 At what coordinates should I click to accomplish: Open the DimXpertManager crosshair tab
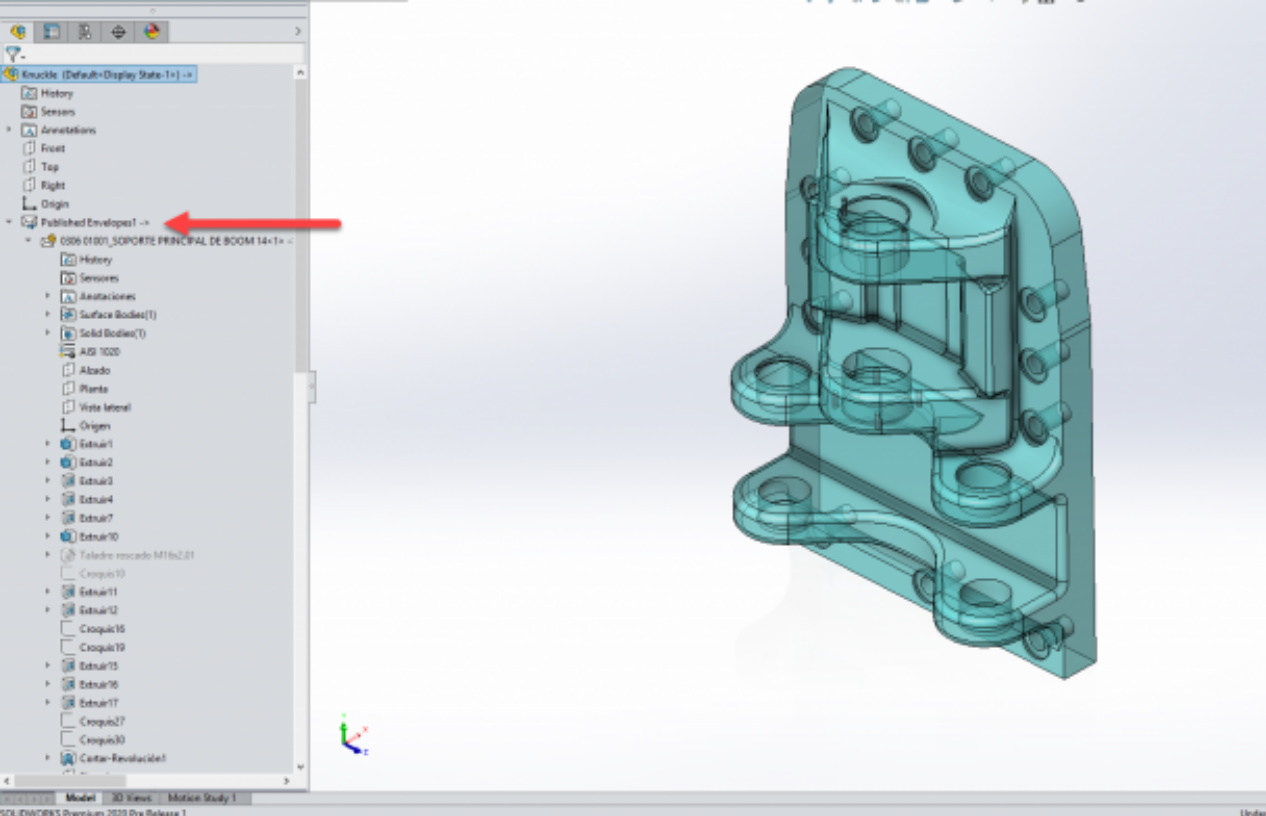point(118,32)
